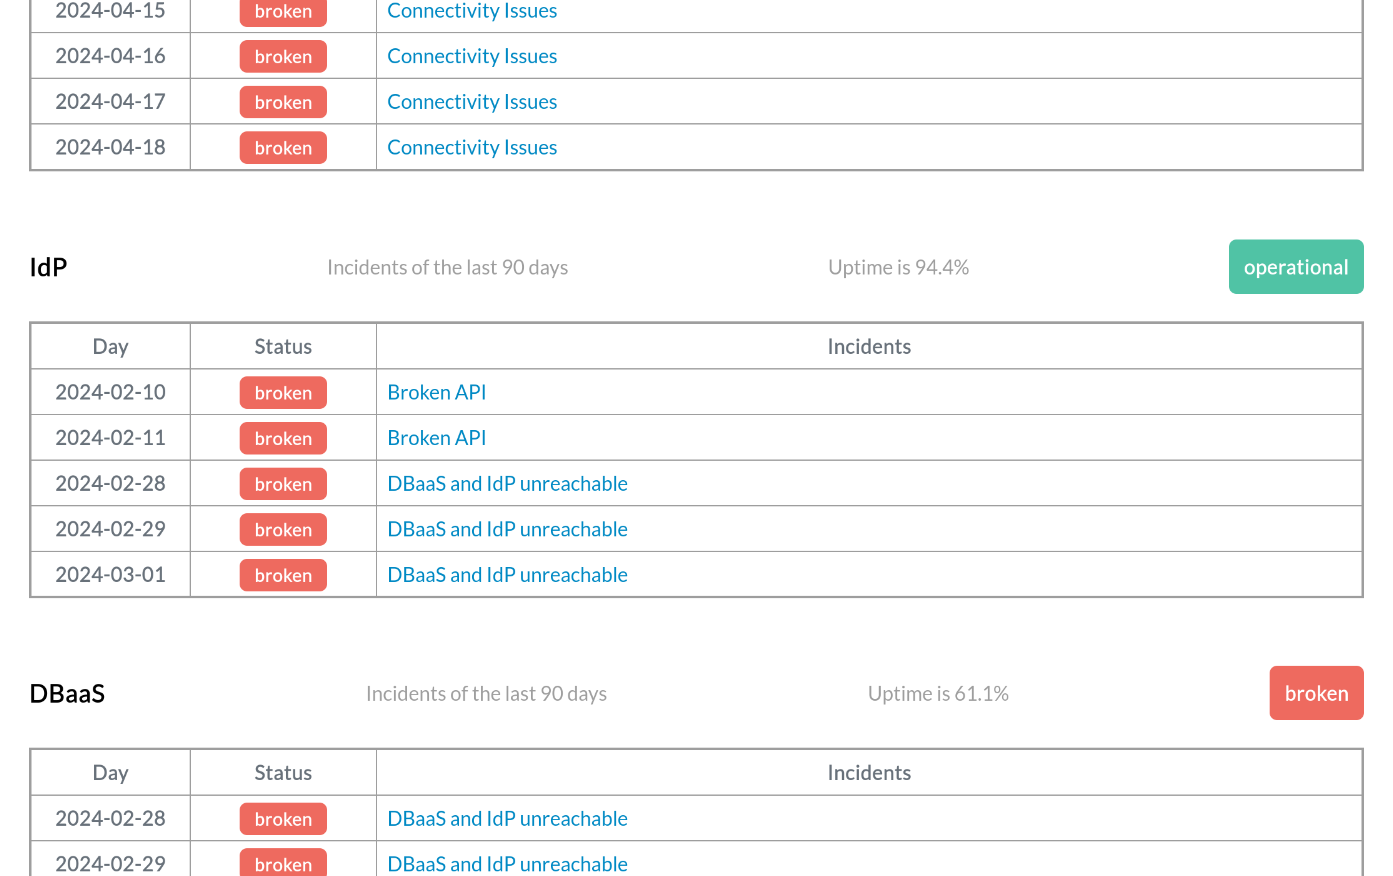1393x876 pixels.
Task: View DBaaS and IdP unreachable incident for 2024-02-28
Action: pyautogui.click(x=507, y=483)
